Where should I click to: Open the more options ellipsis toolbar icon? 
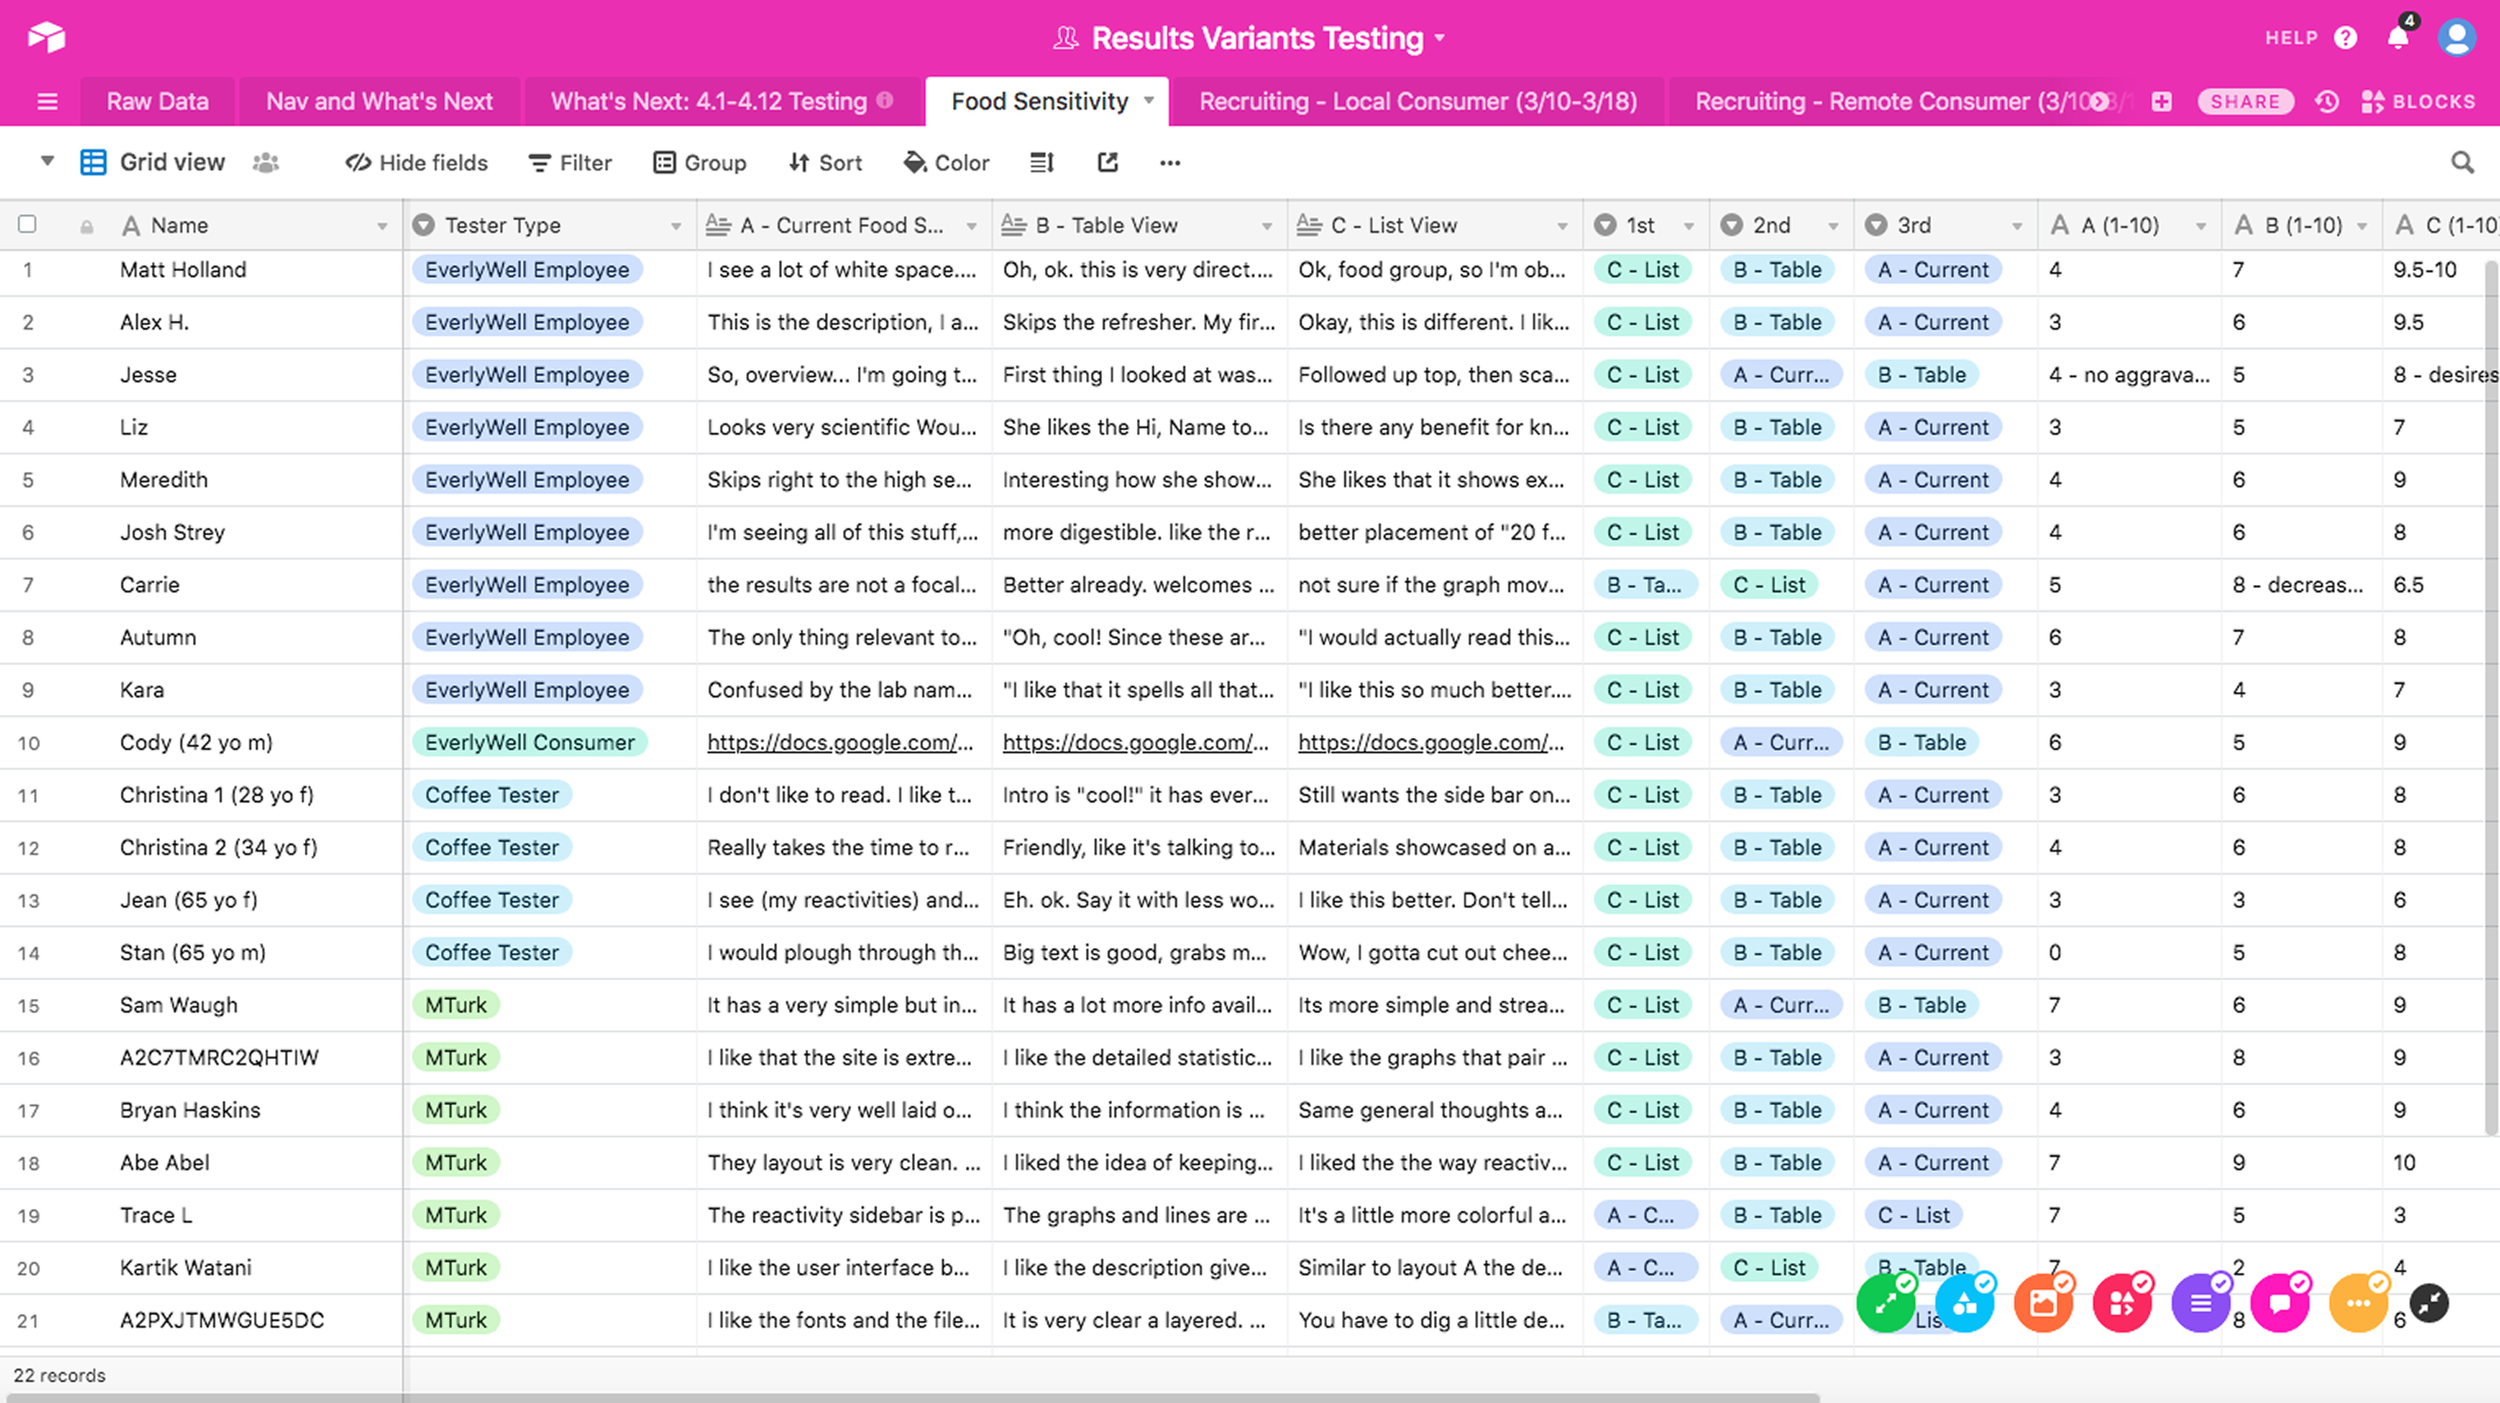pyautogui.click(x=1169, y=162)
